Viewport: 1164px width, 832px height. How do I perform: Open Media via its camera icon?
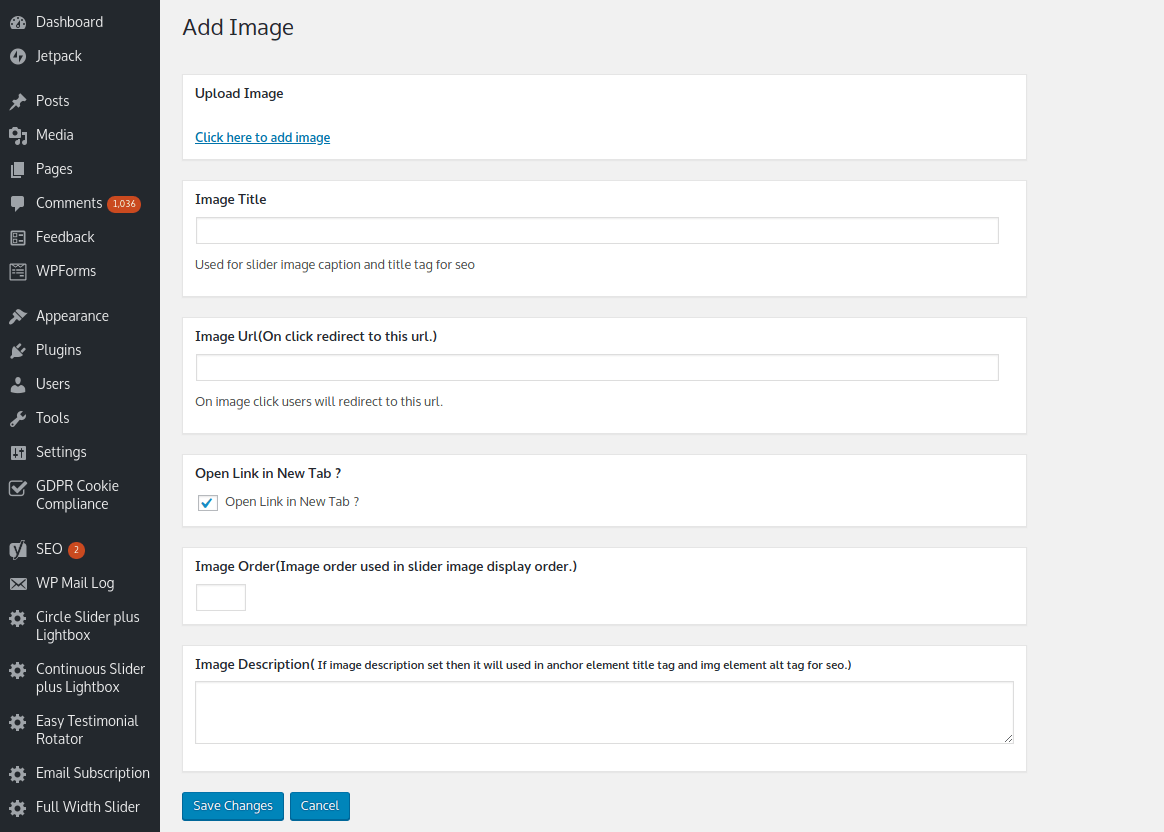point(18,134)
